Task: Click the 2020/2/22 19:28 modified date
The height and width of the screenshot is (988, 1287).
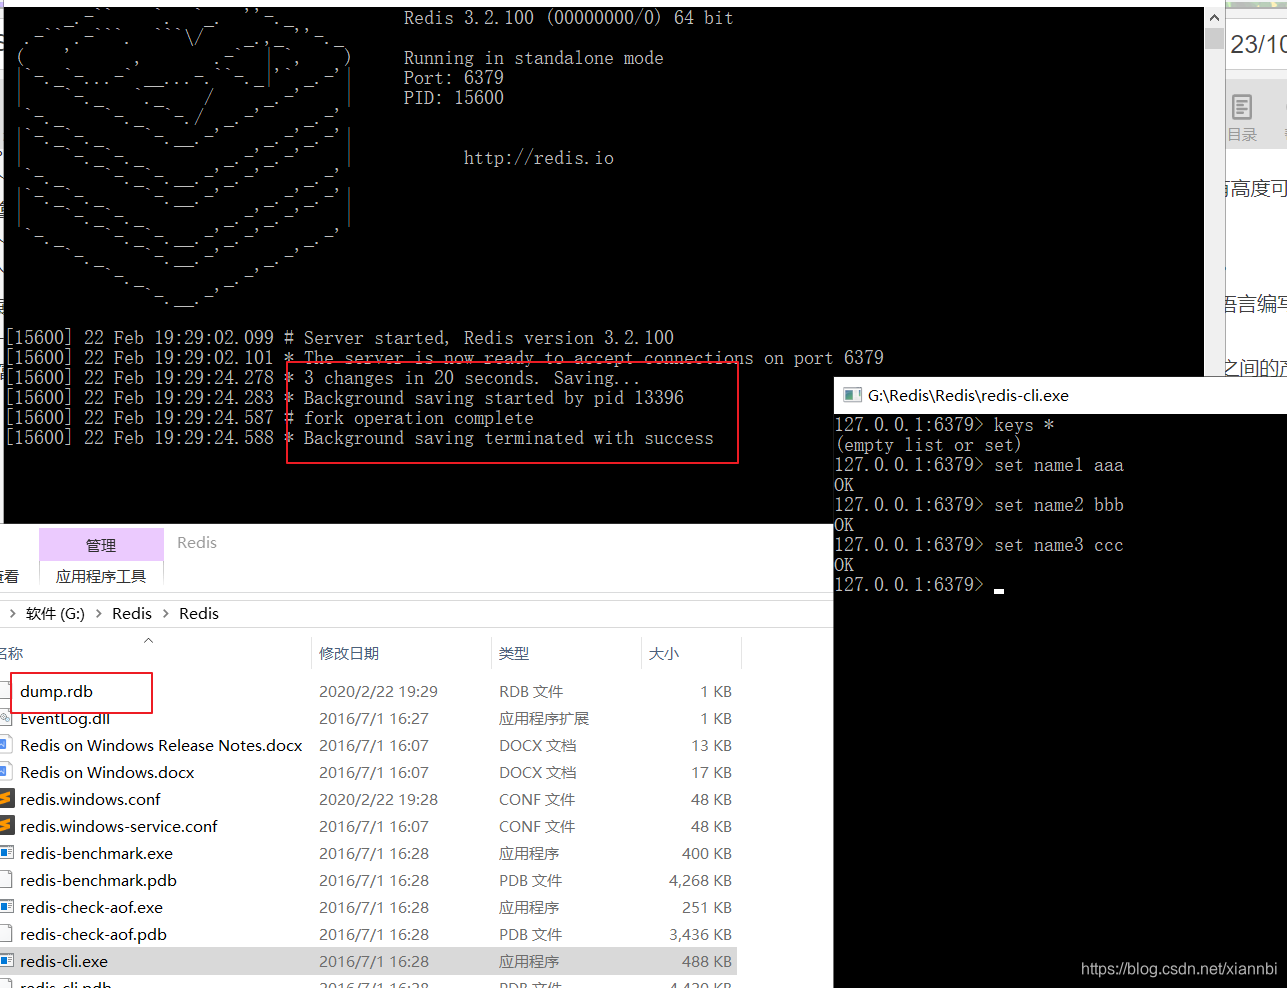Action: 378,800
